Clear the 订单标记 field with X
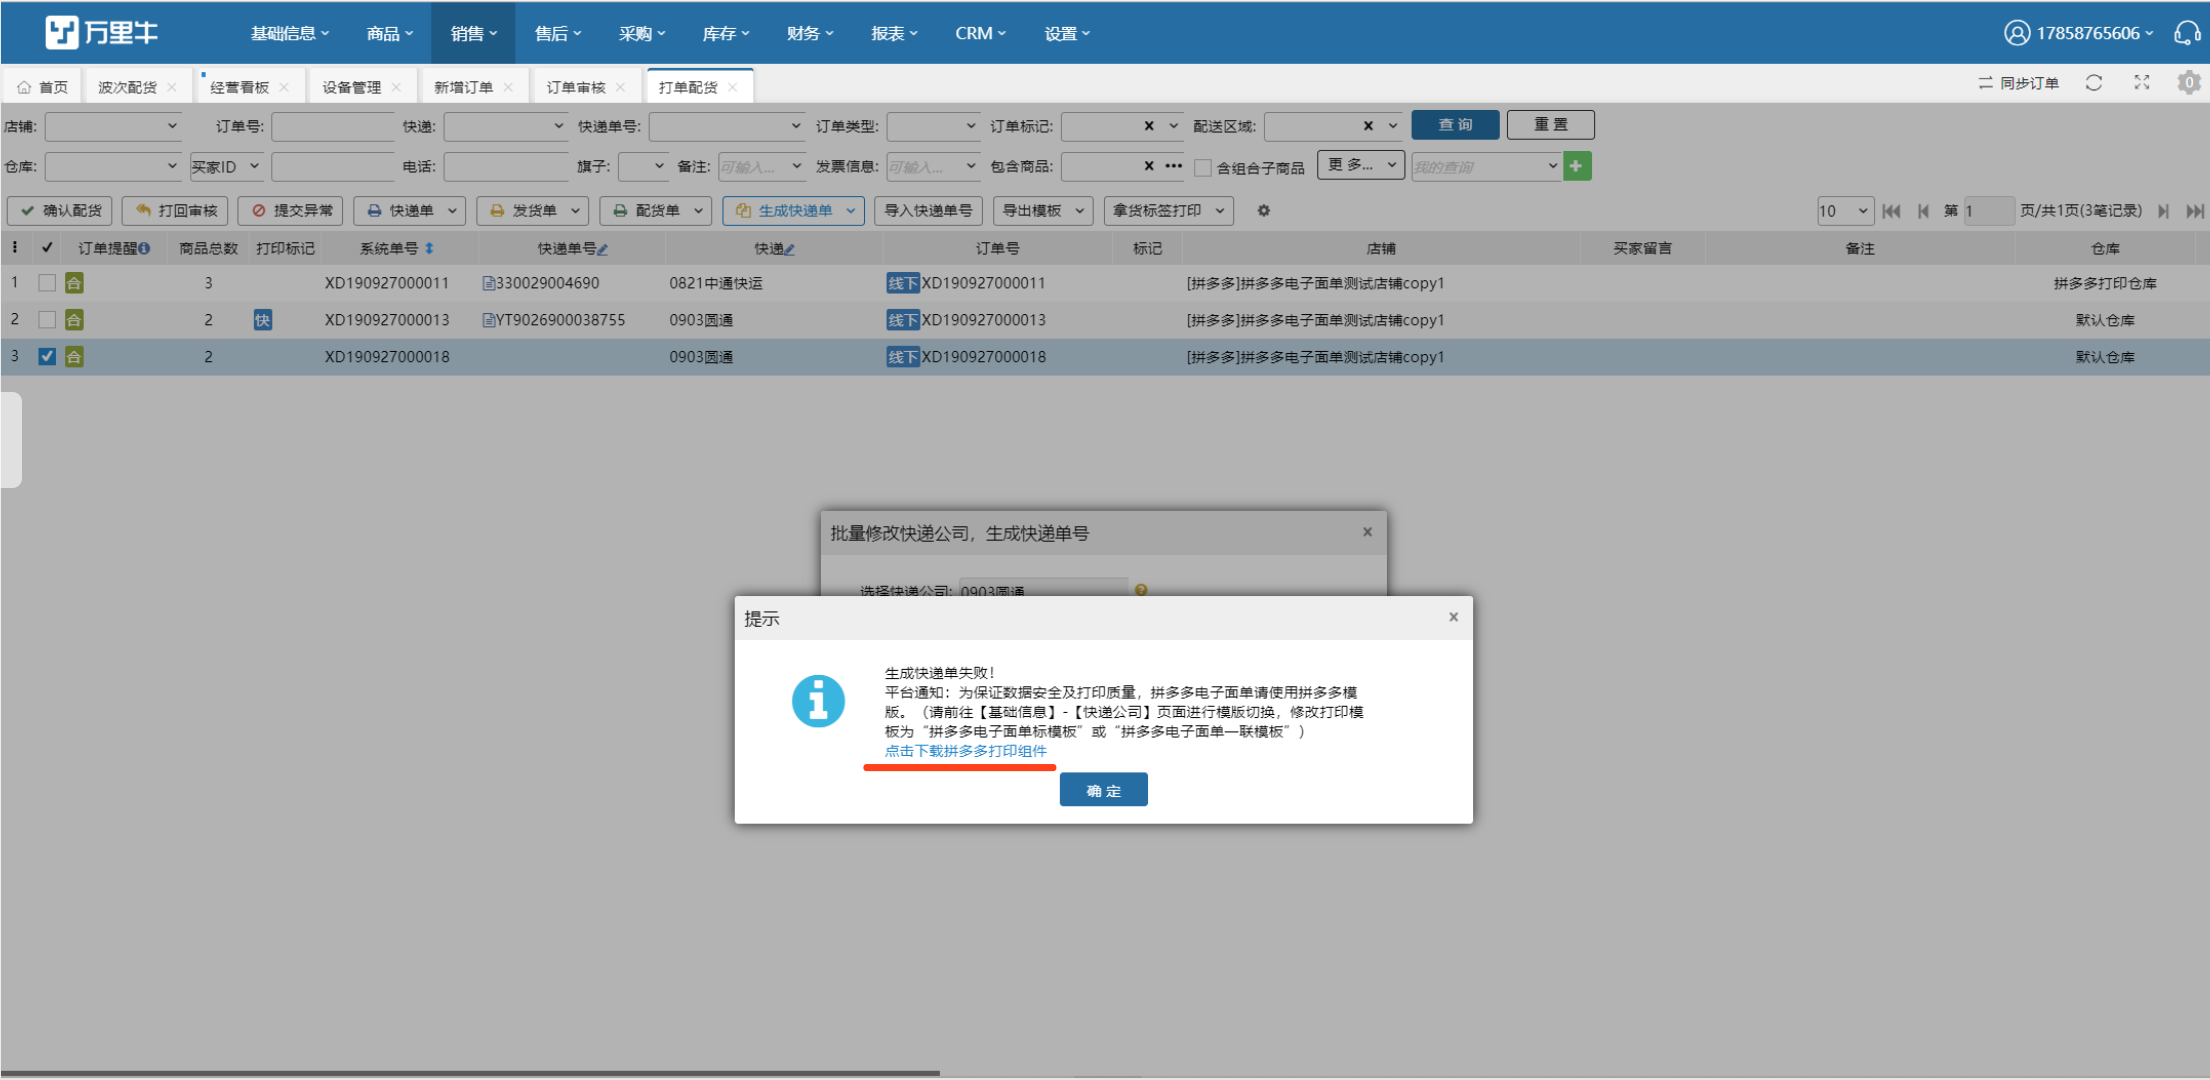Image resolution: width=2210 pixels, height=1080 pixels. click(1149, 126)
